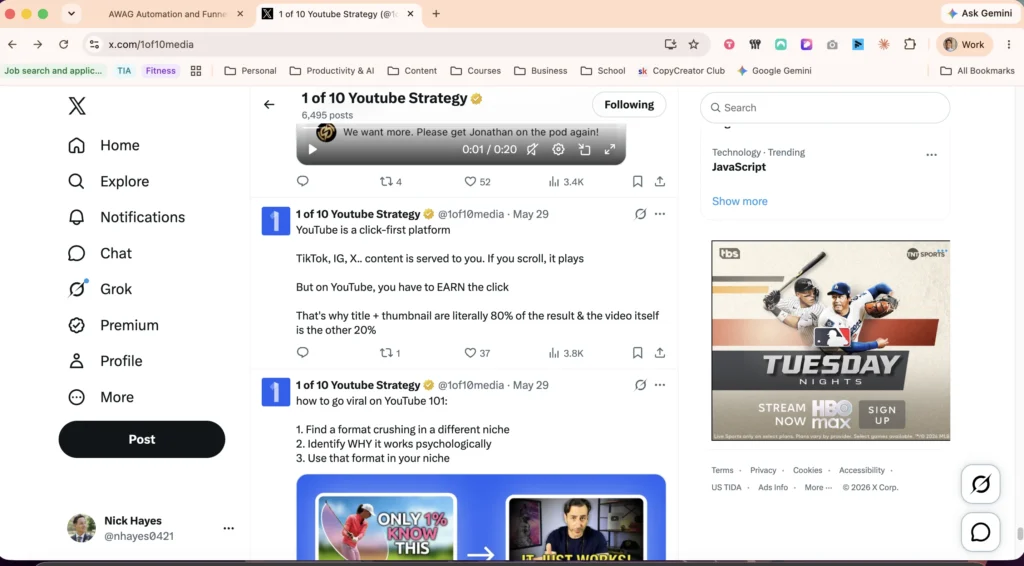Screen dimensions: 1024x566
Task: Open floating Grok button
Action: pos(980,484)
